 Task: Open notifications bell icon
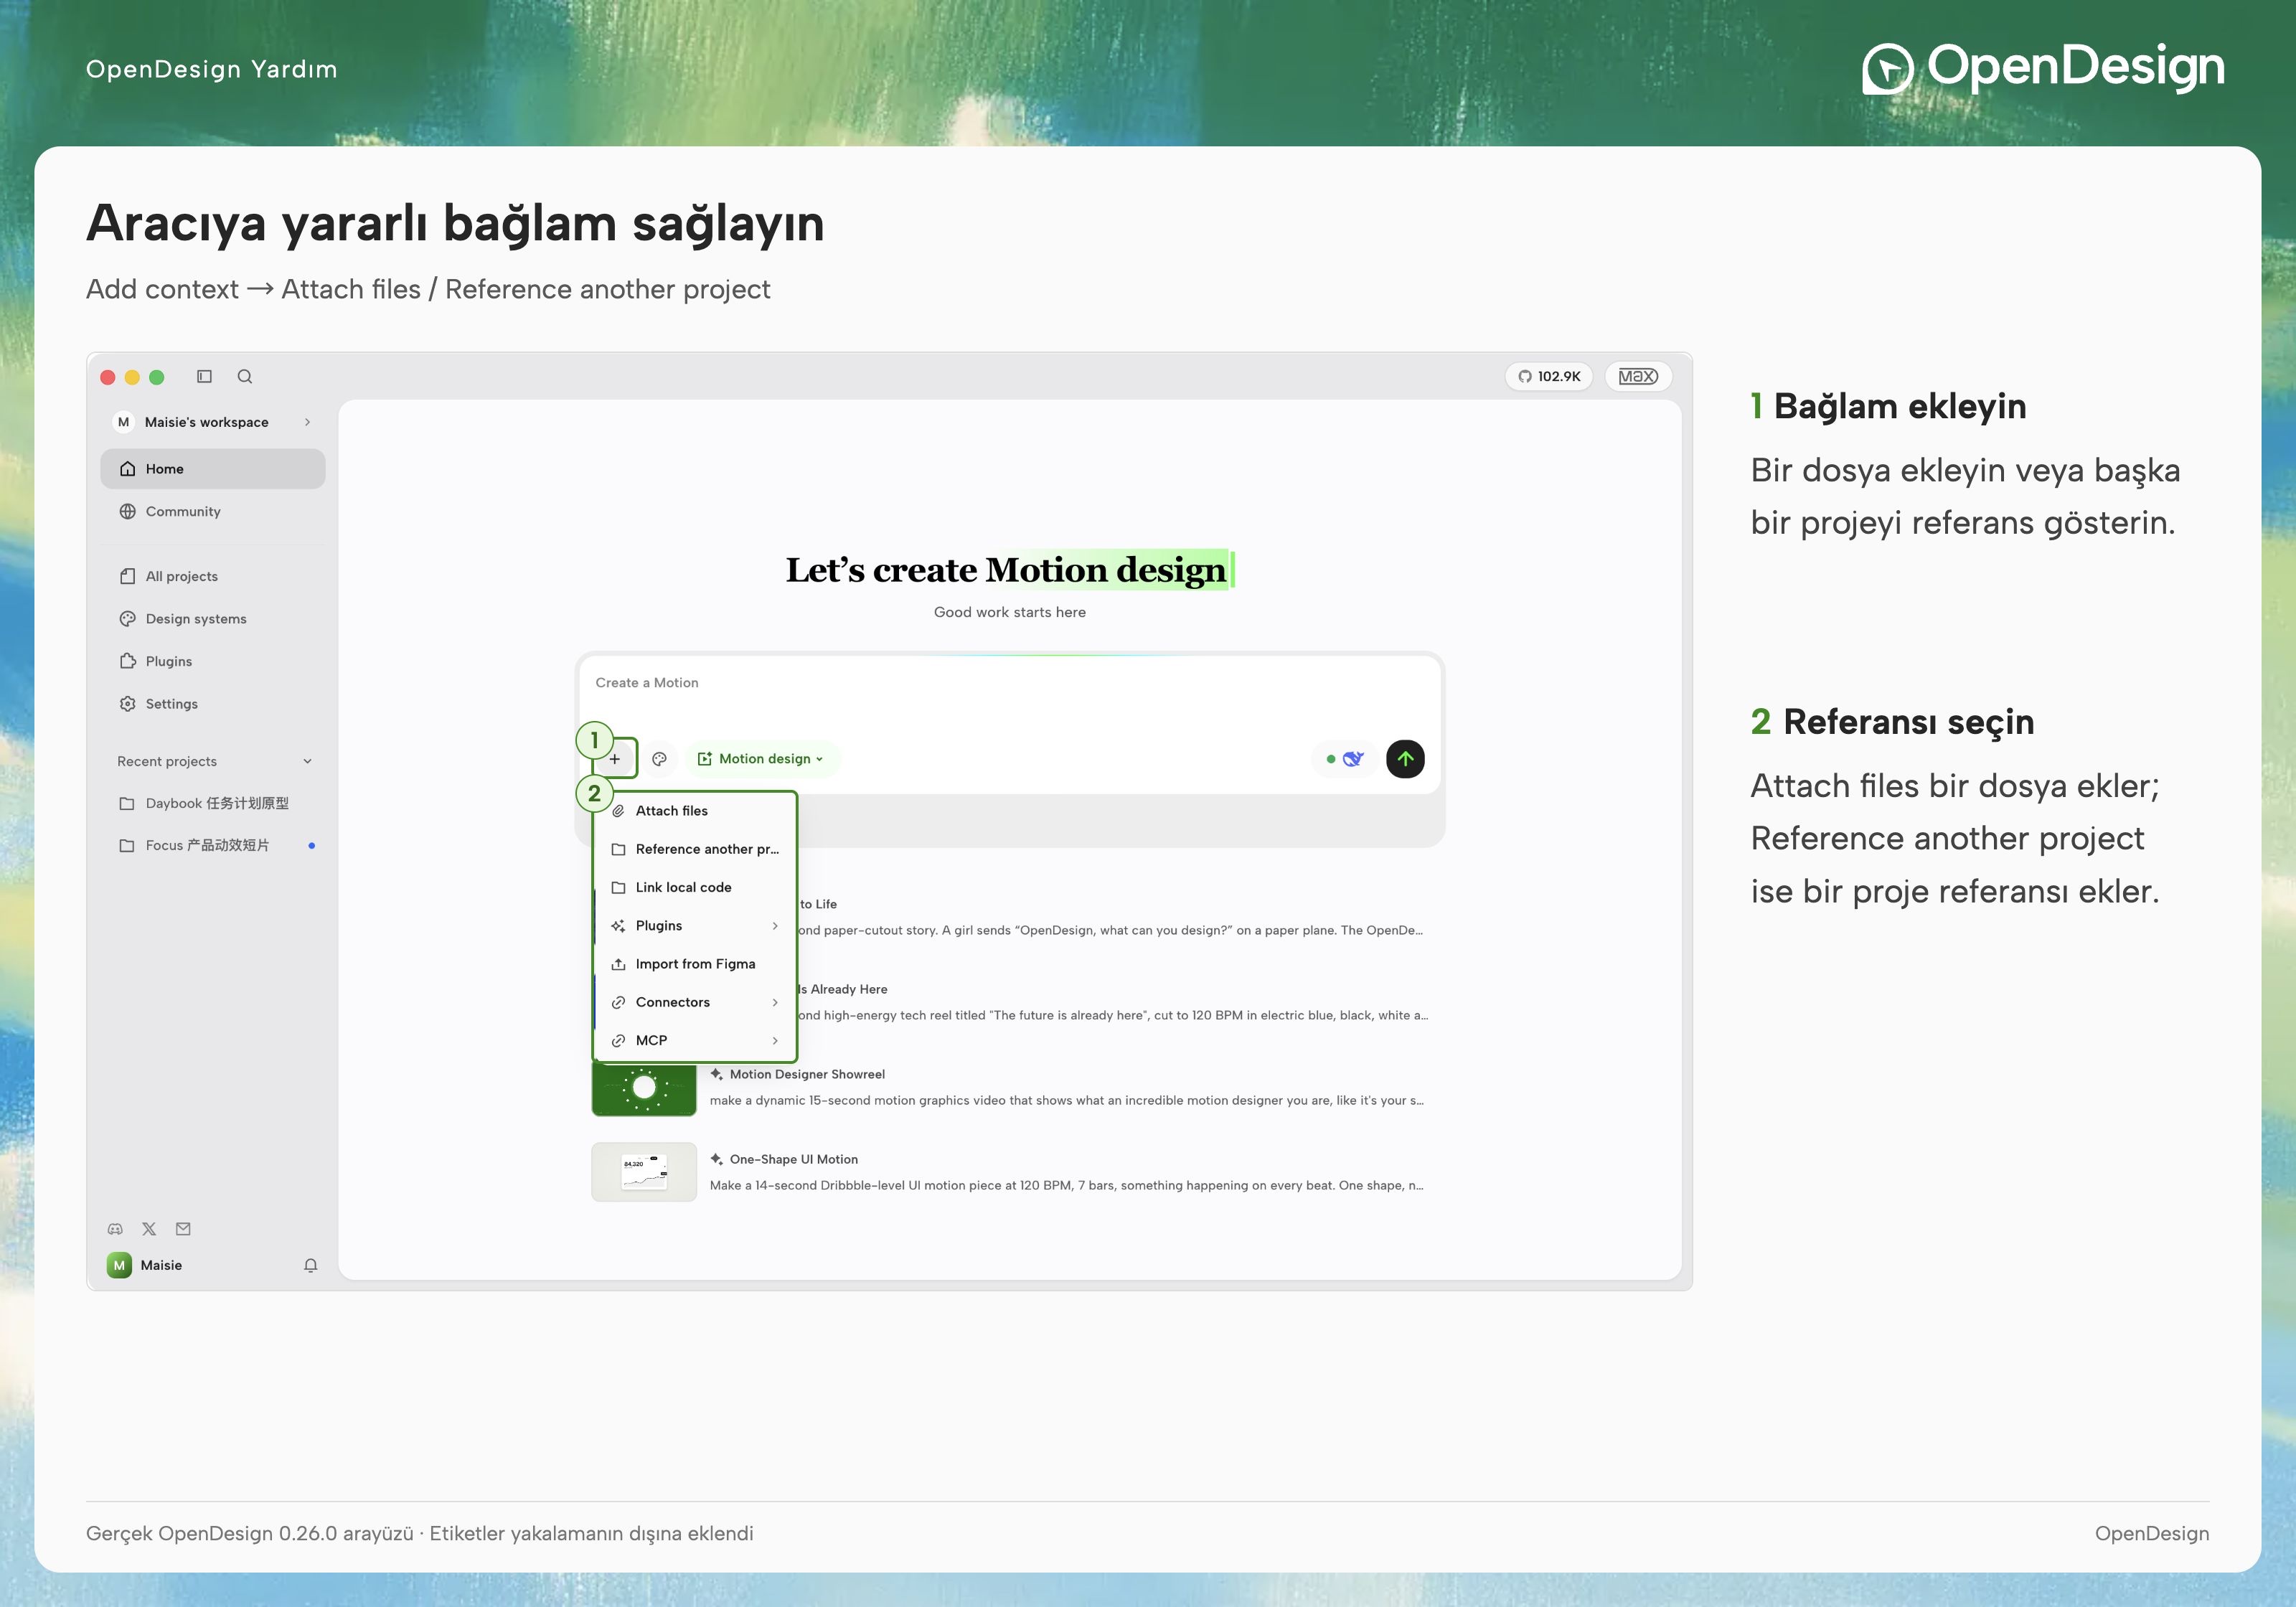coord(311,1265)
